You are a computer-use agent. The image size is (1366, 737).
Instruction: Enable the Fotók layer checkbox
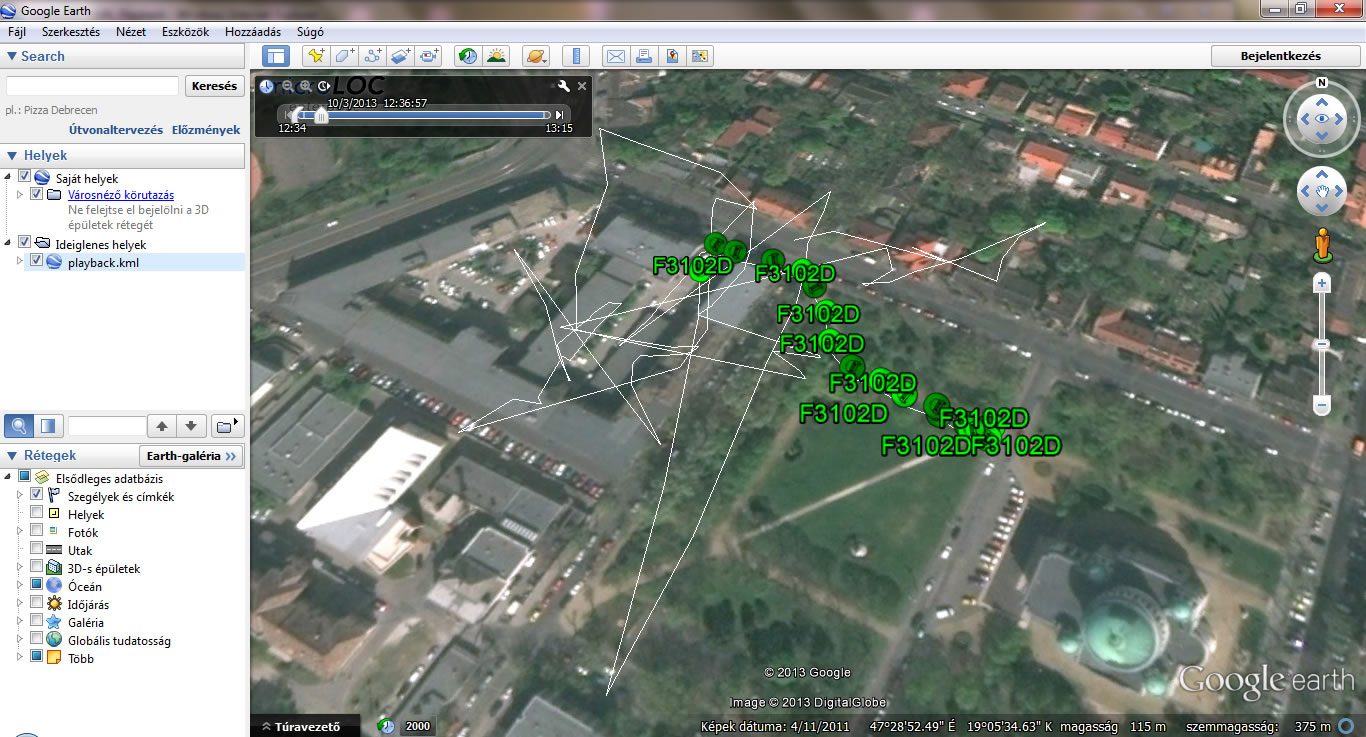pyautogui.click(x=37, y=531)
